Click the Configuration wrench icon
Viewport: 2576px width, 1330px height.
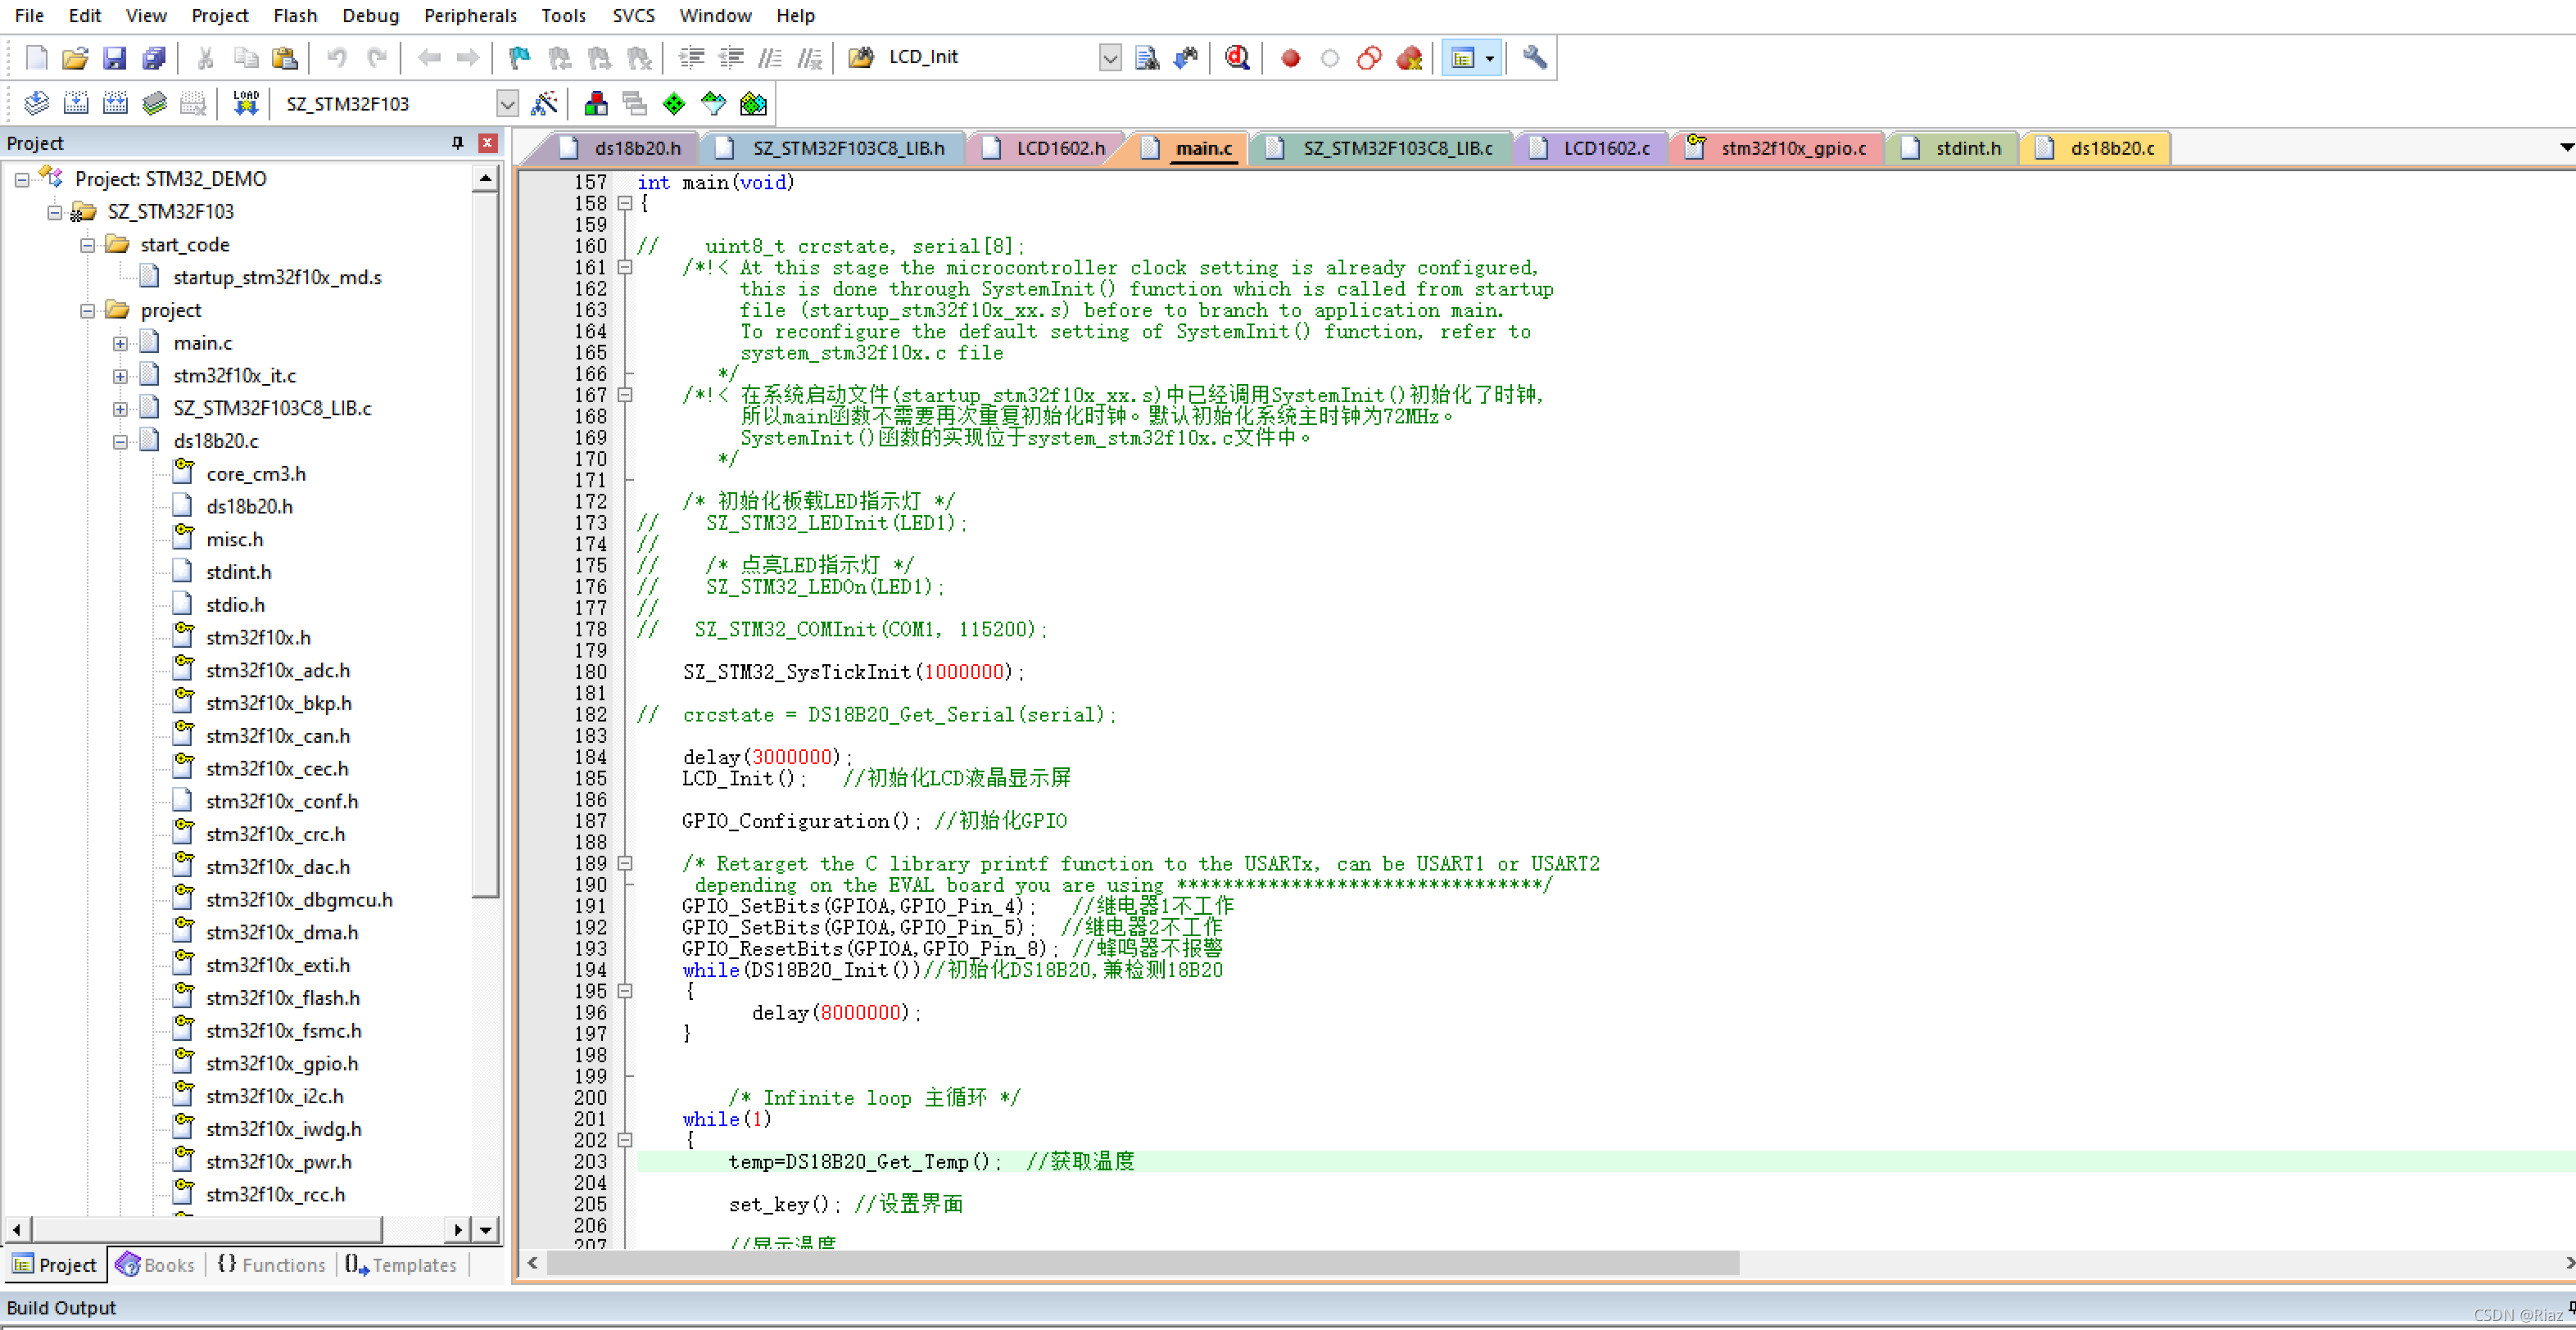coord(1534,58)
